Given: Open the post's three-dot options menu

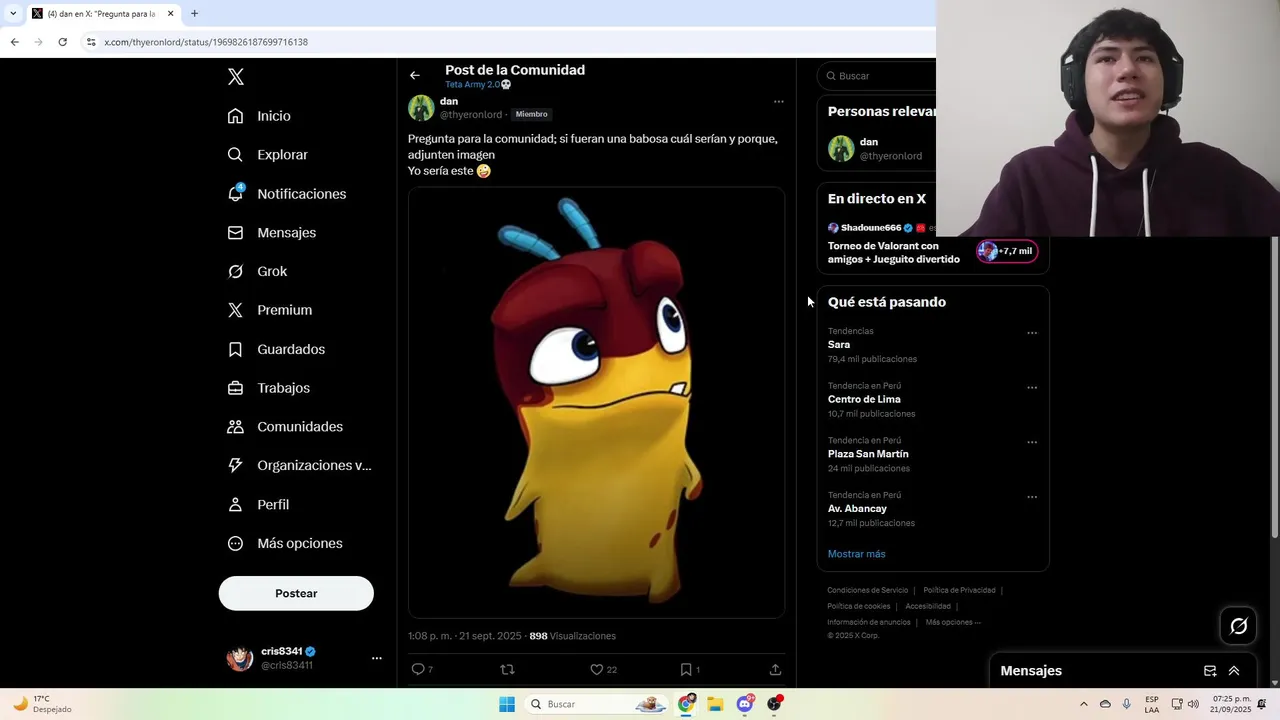Looking at the screenshot, I should (779, 102).
